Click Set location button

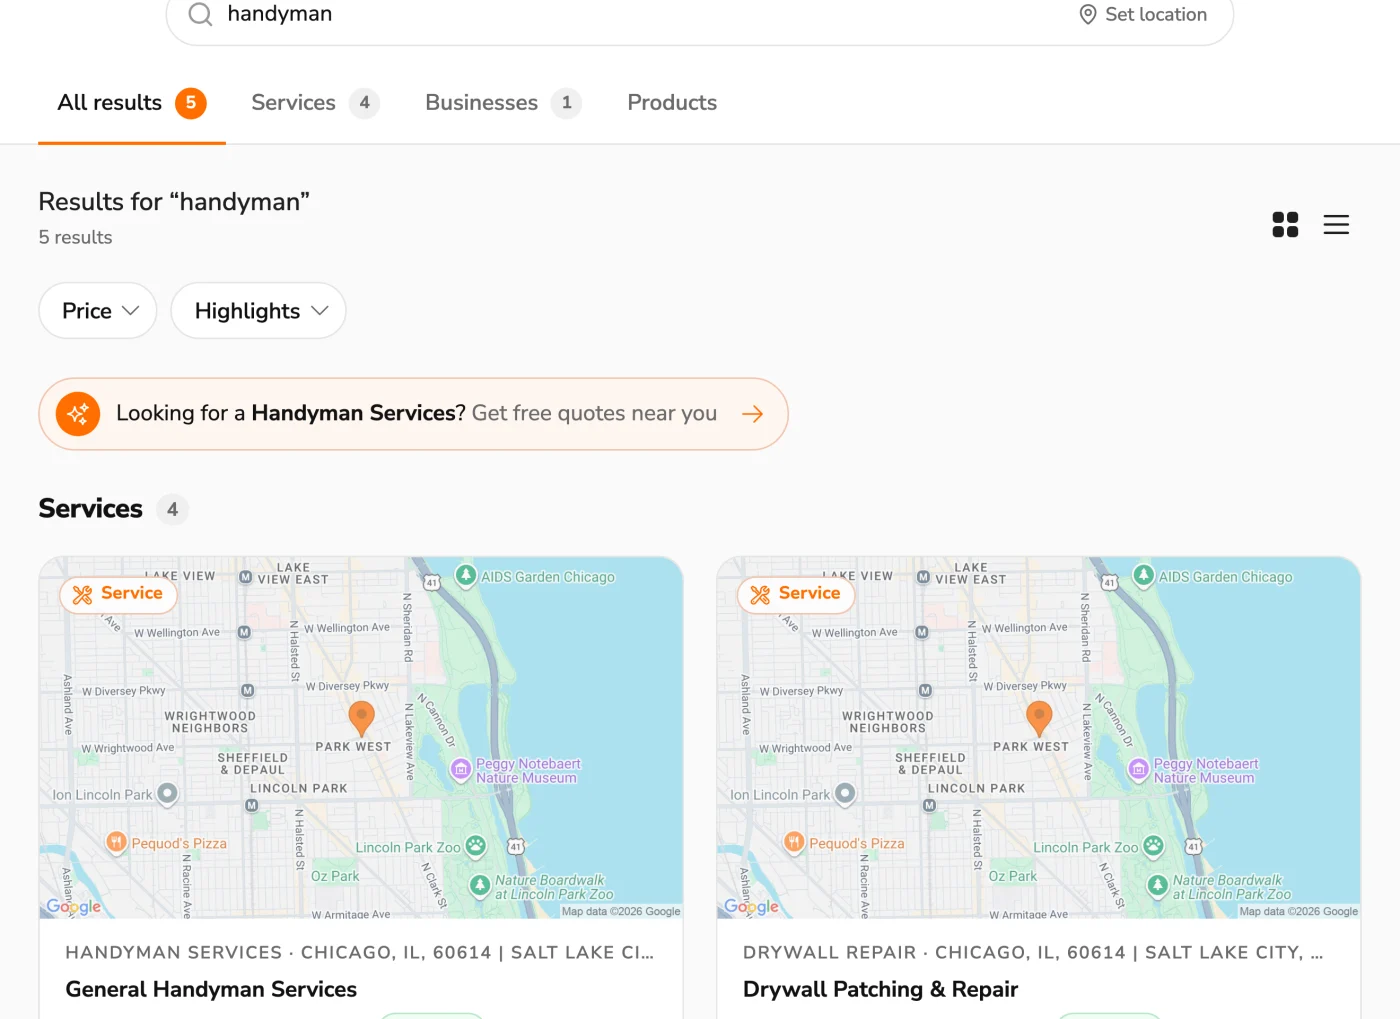[x=1143, y=14]
